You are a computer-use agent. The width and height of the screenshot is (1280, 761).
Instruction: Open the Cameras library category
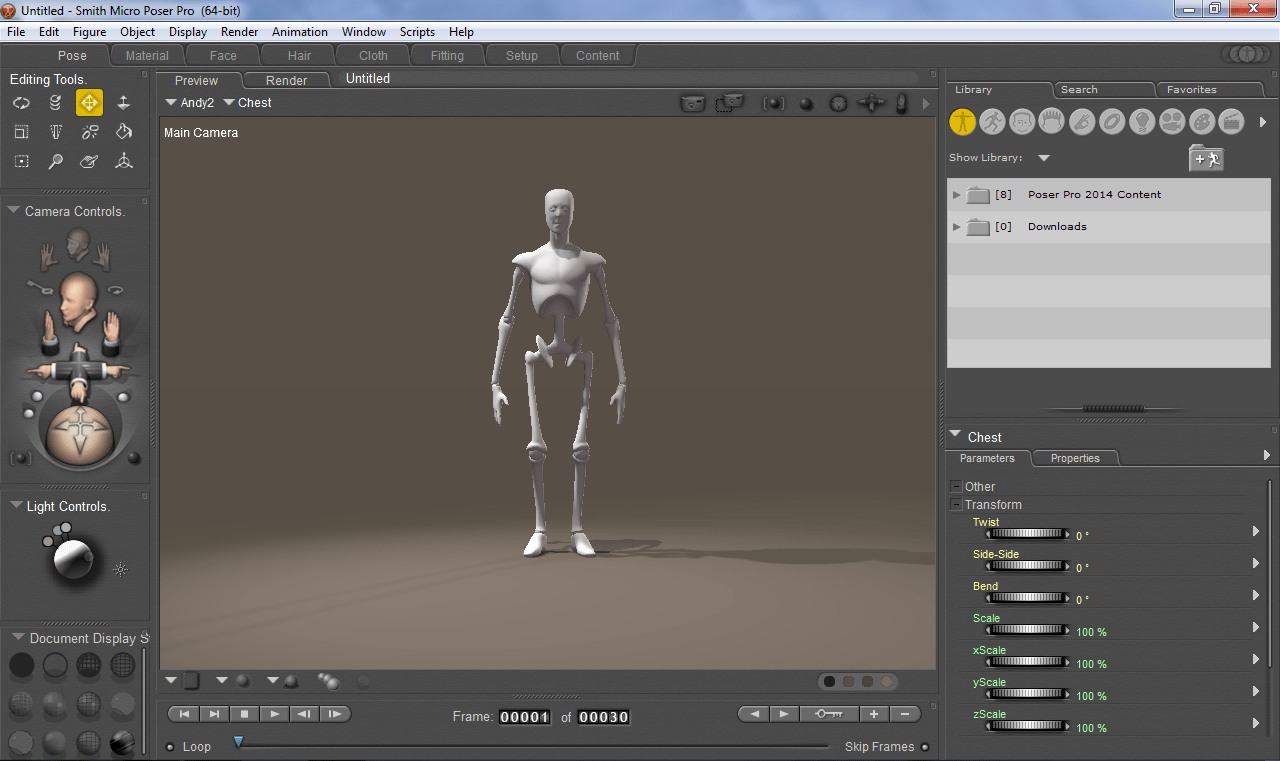[x=1172, y=122]
